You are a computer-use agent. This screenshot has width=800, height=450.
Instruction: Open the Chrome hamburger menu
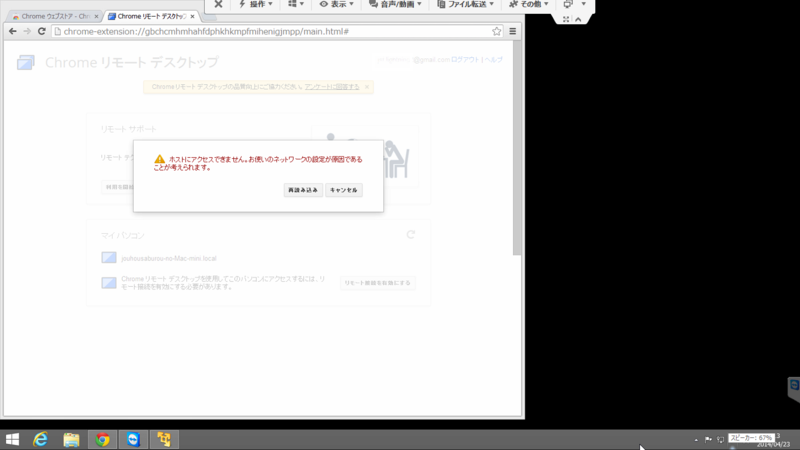tap(513, 32)
